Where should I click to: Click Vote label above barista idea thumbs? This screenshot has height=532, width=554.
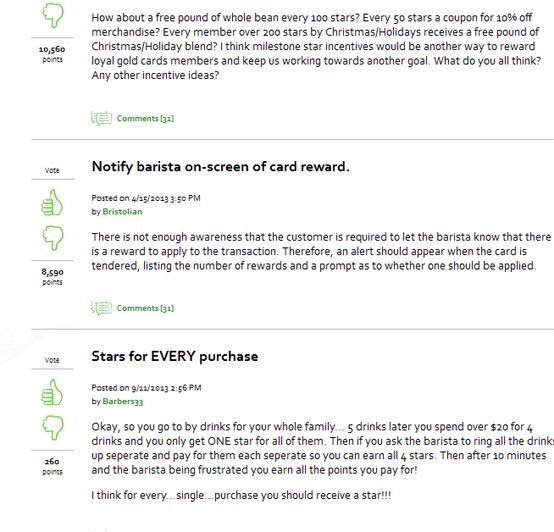click(52, 170)
